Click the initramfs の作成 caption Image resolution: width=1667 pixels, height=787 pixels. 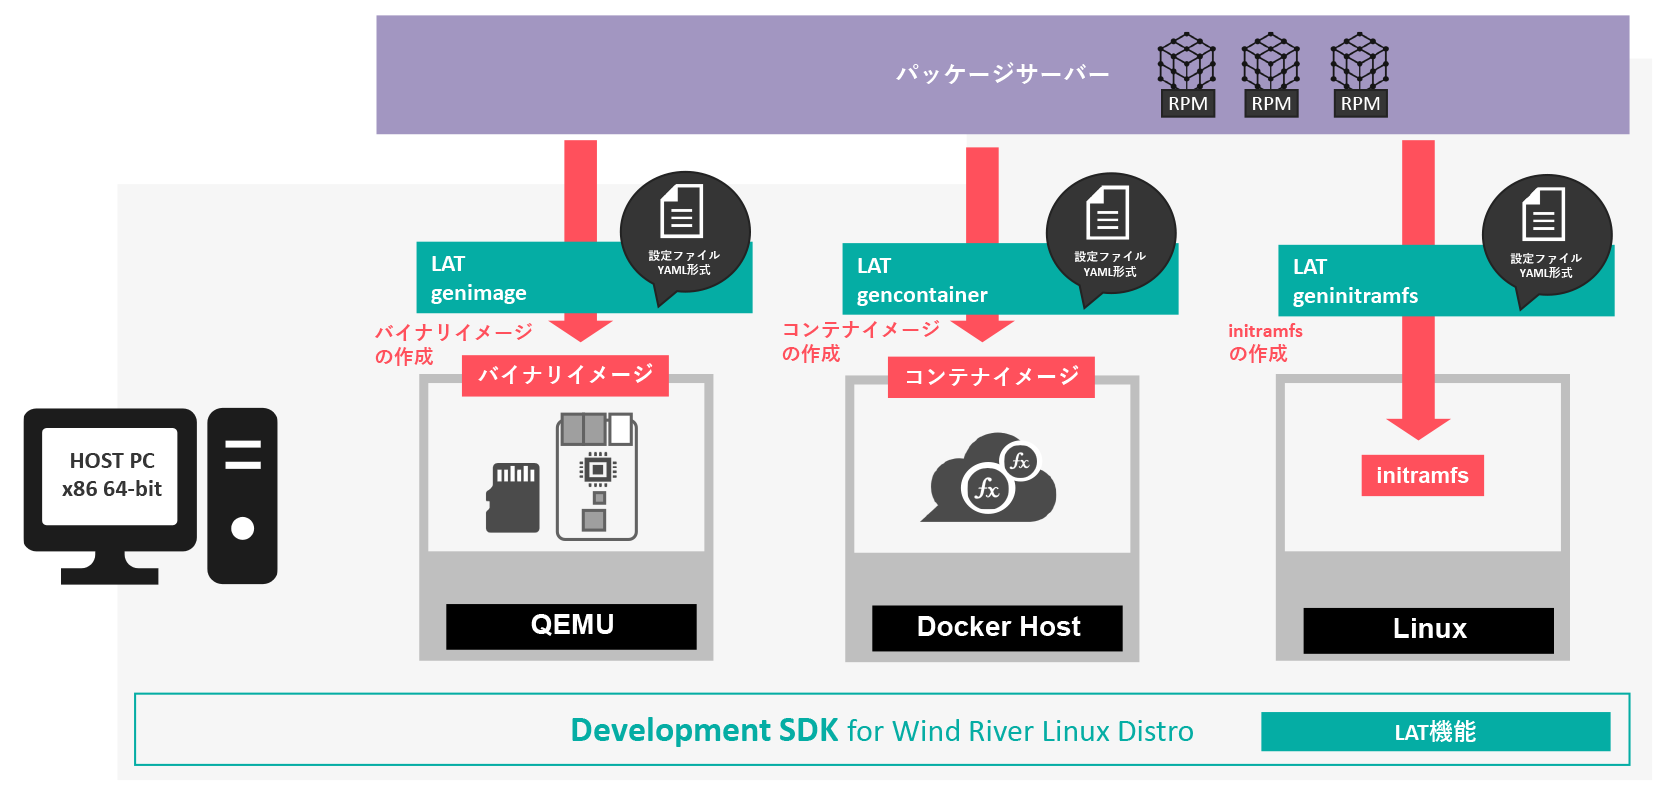[1265, 342]
